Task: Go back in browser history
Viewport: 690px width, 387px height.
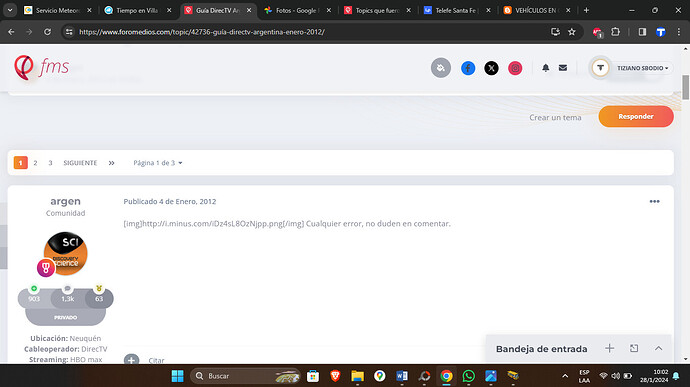Action: coord(11,32)
